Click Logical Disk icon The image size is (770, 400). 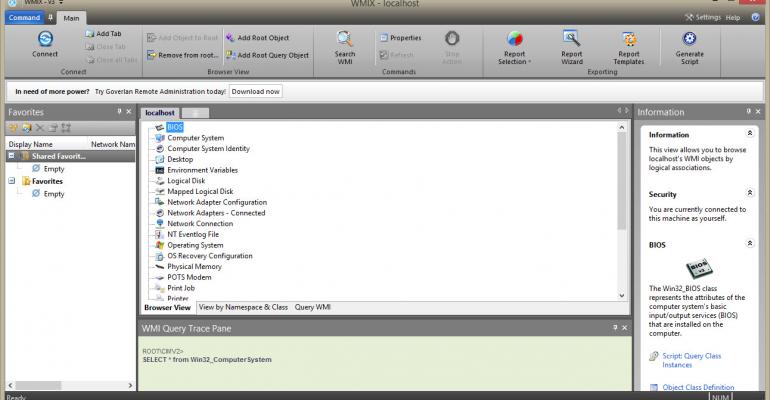160,181
